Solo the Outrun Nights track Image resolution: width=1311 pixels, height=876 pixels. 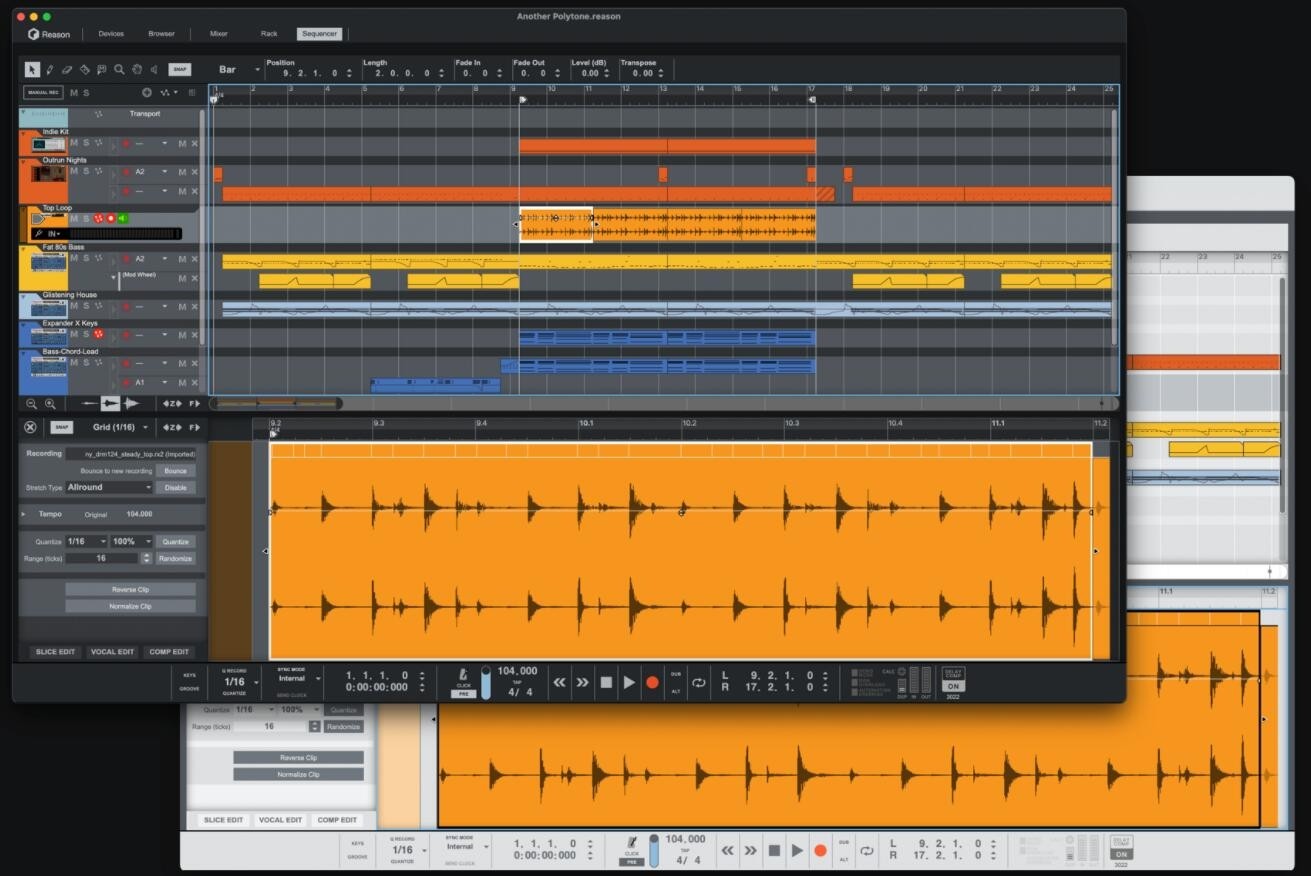tap(86, 171)
